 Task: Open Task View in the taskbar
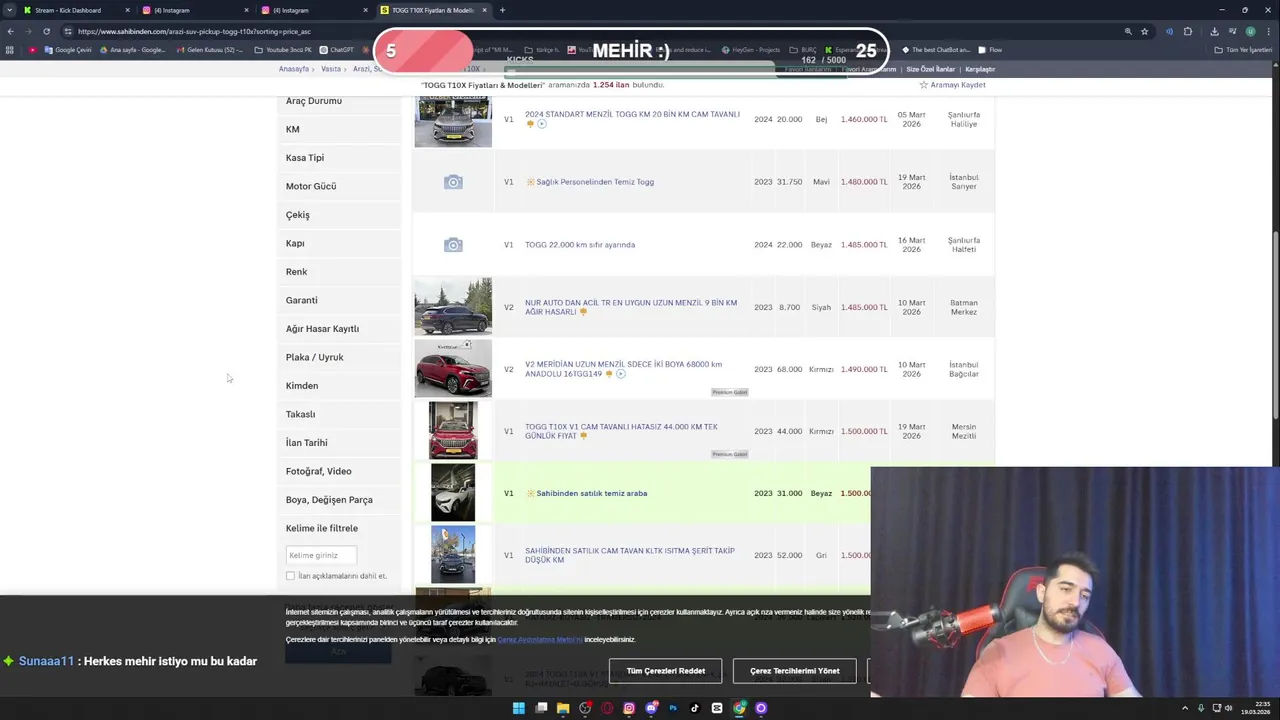tap(541, 708)
